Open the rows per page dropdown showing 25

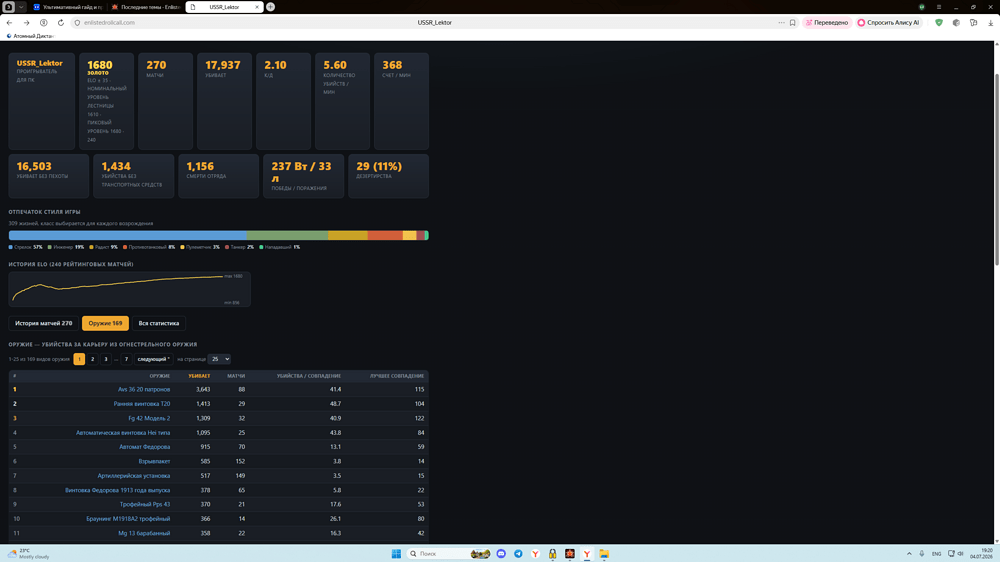click(x=219, y=359)
